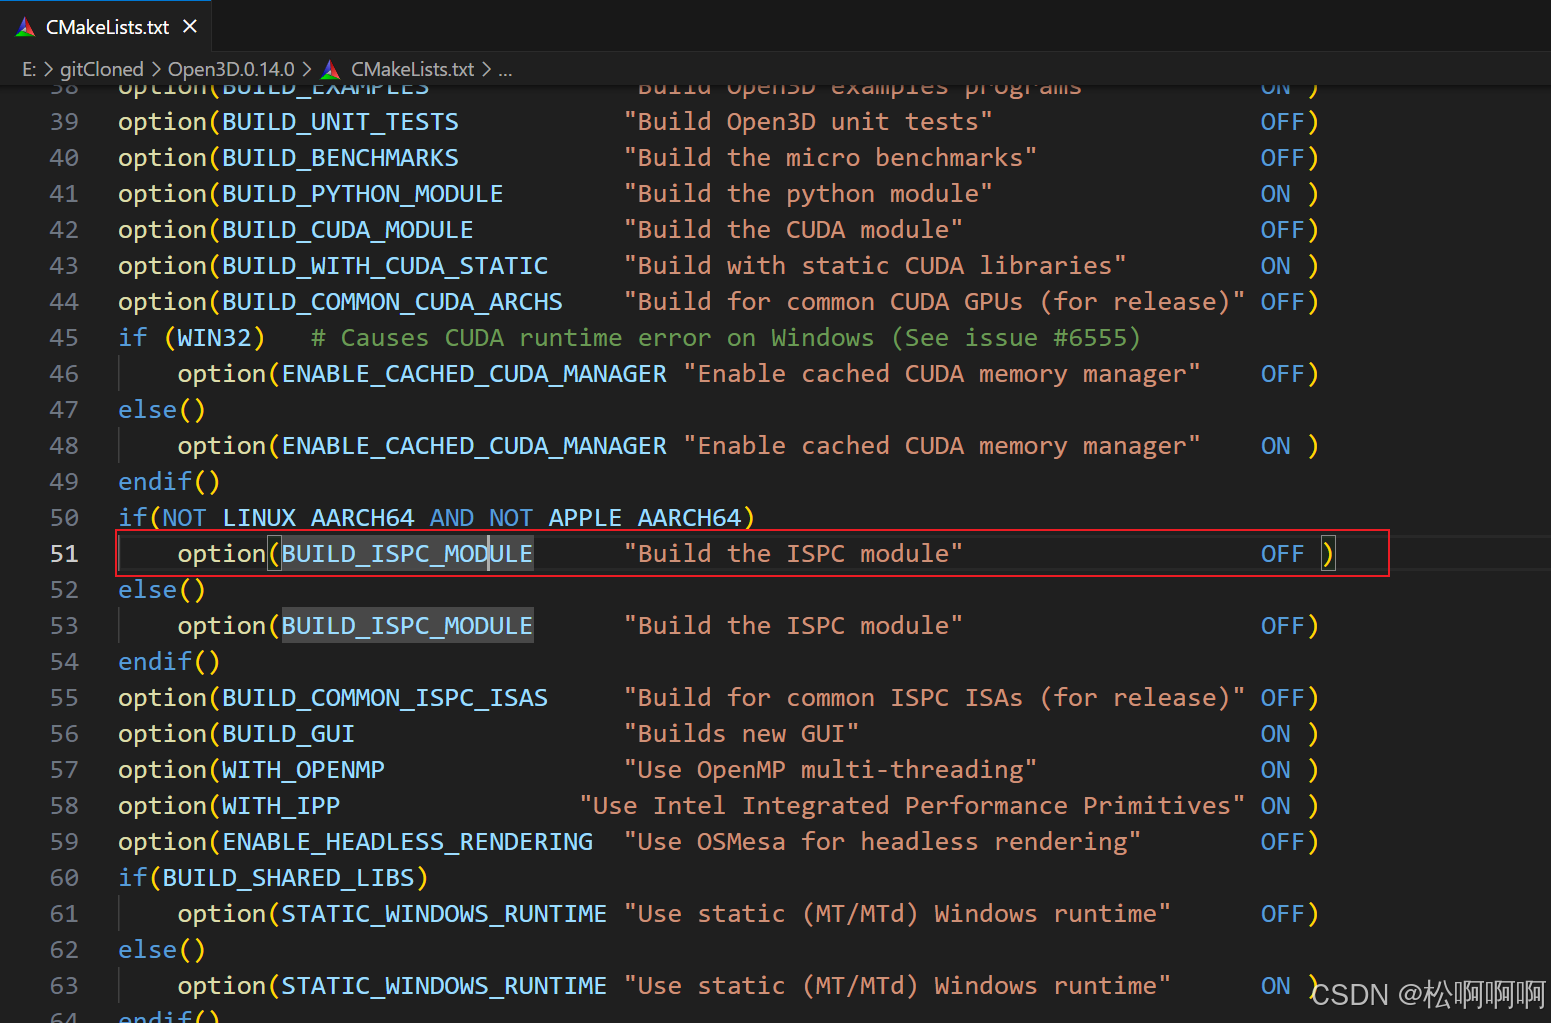Image resolution: width=1551 pixels, height=1023 pixels.
Task: Click line number 45 in the gutter
Action: click(63, 337)
